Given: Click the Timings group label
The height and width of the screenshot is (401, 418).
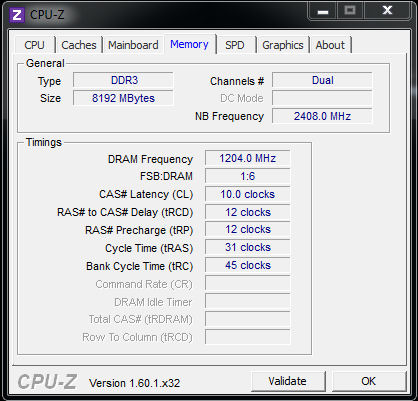Looking at the screenshot, I should click(44, 142).
